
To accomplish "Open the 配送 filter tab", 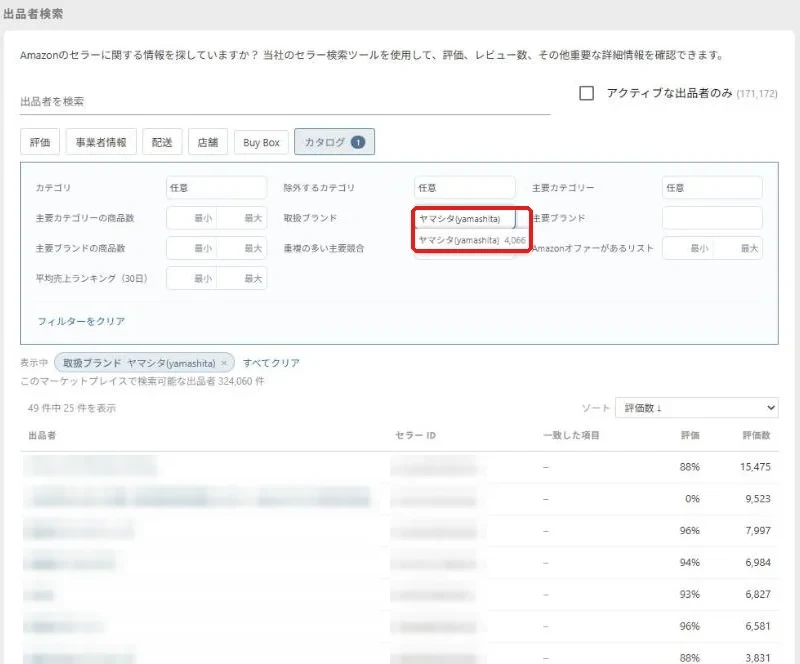I will [162, 142].
